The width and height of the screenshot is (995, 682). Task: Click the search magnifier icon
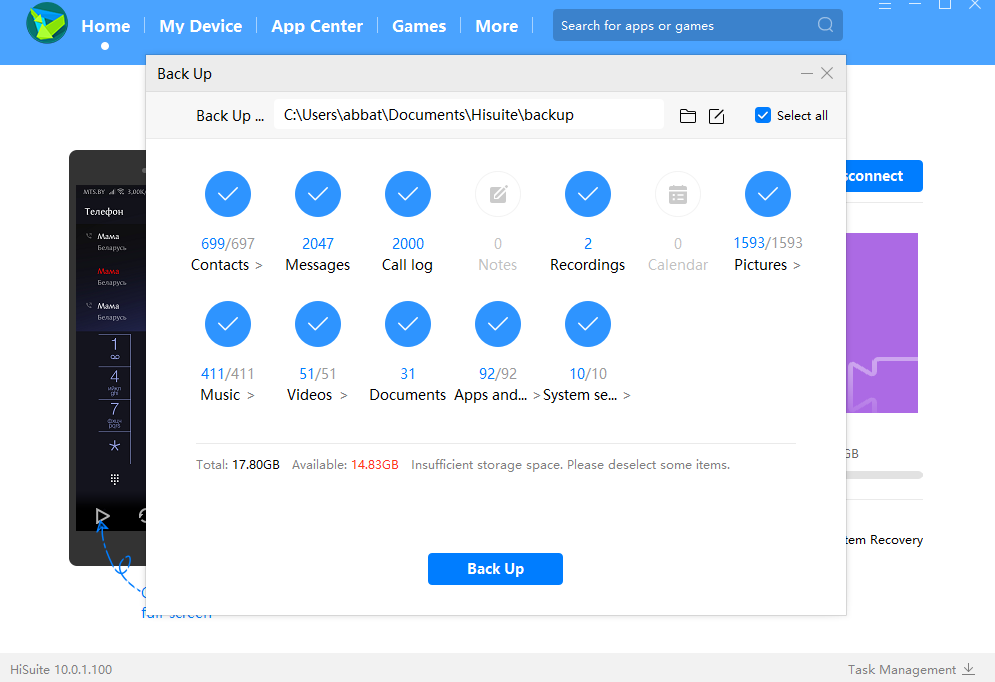tap(825, 25)
